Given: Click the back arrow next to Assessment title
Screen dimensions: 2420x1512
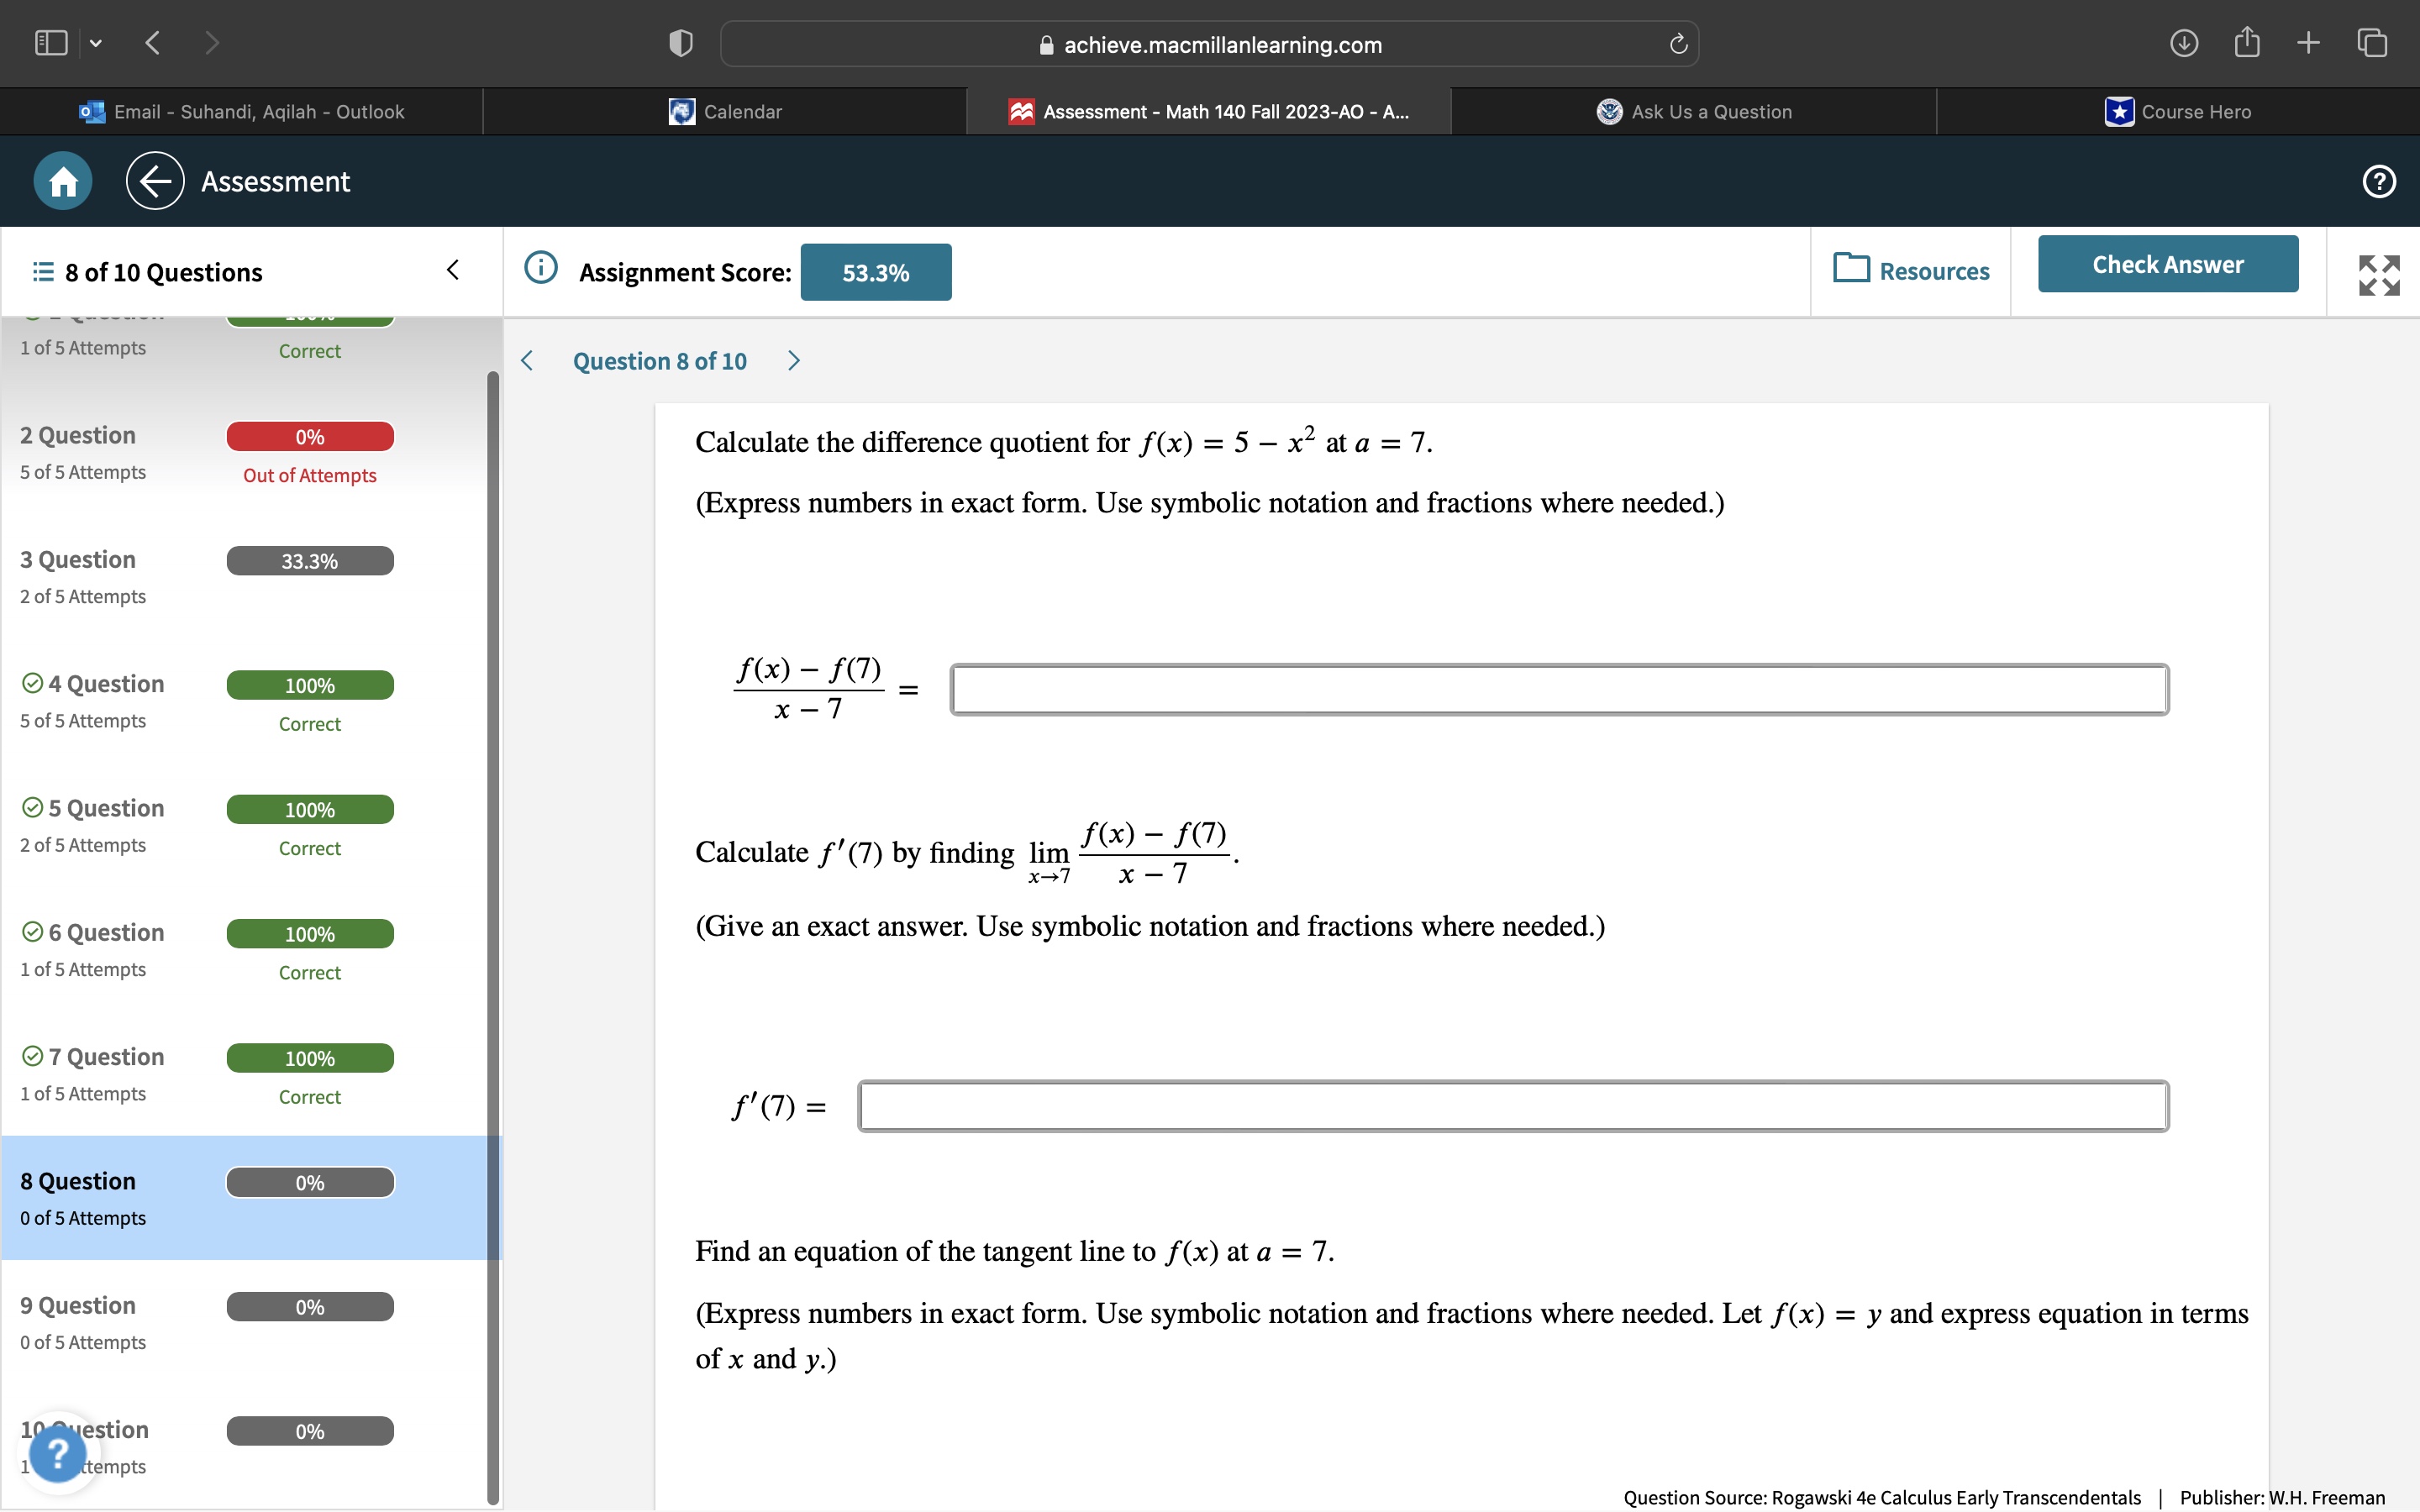Looking at the screenshot, I should coord(154,181).
